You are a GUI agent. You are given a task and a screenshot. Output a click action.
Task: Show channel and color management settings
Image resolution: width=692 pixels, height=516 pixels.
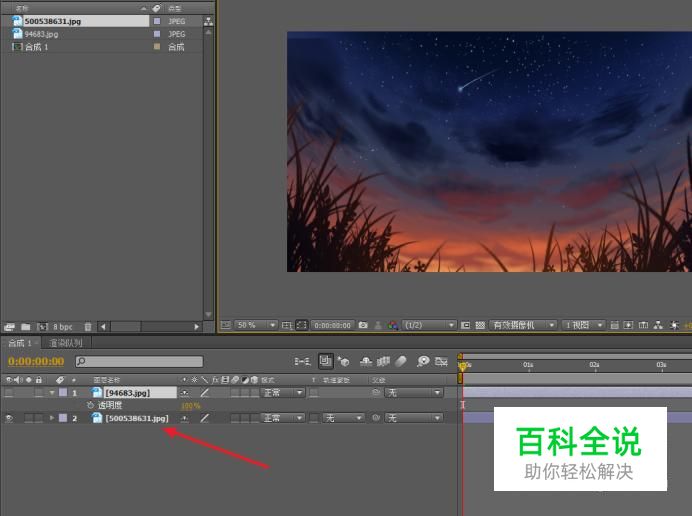(x=392, y=325)
